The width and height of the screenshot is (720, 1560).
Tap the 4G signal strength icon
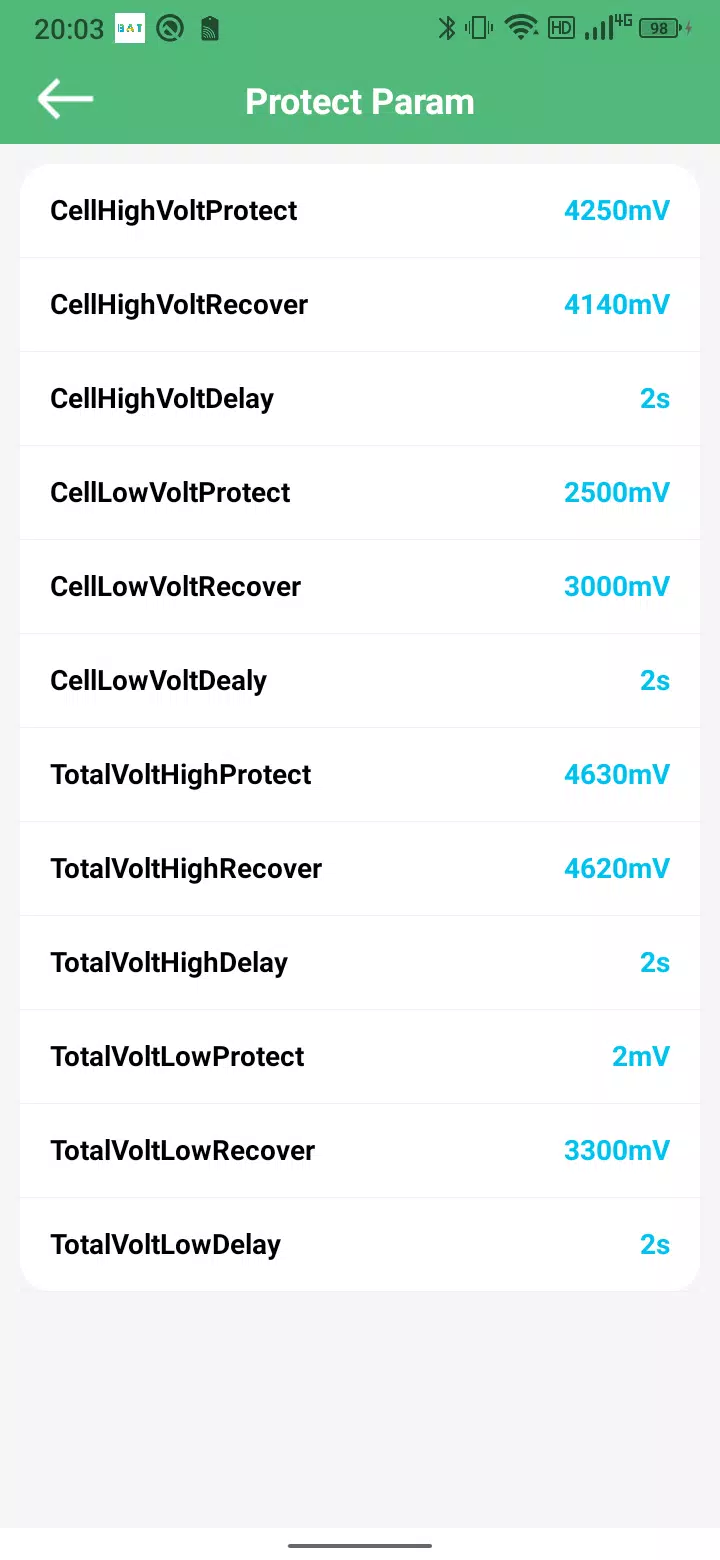[x=608, y=27]
